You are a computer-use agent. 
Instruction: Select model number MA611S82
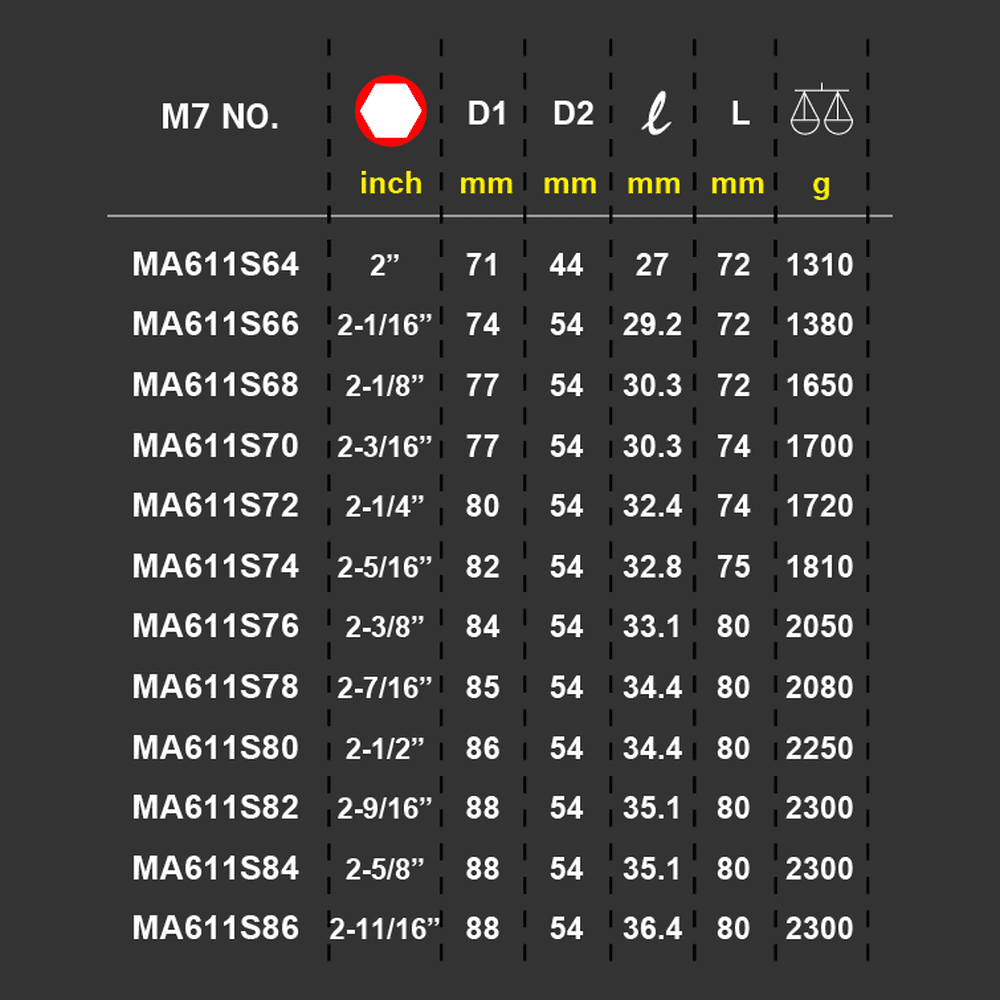pyautogui.click(x=216, y=807)
